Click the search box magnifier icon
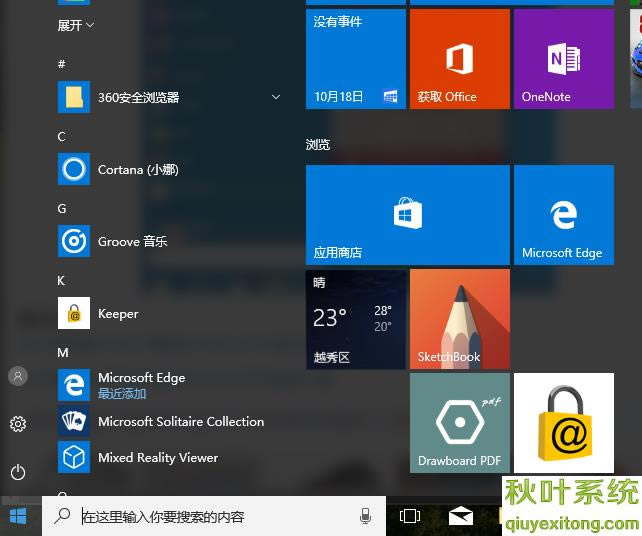Image resolution: width=642 pixels, height=536 pixels. click(x=62, y=516)
